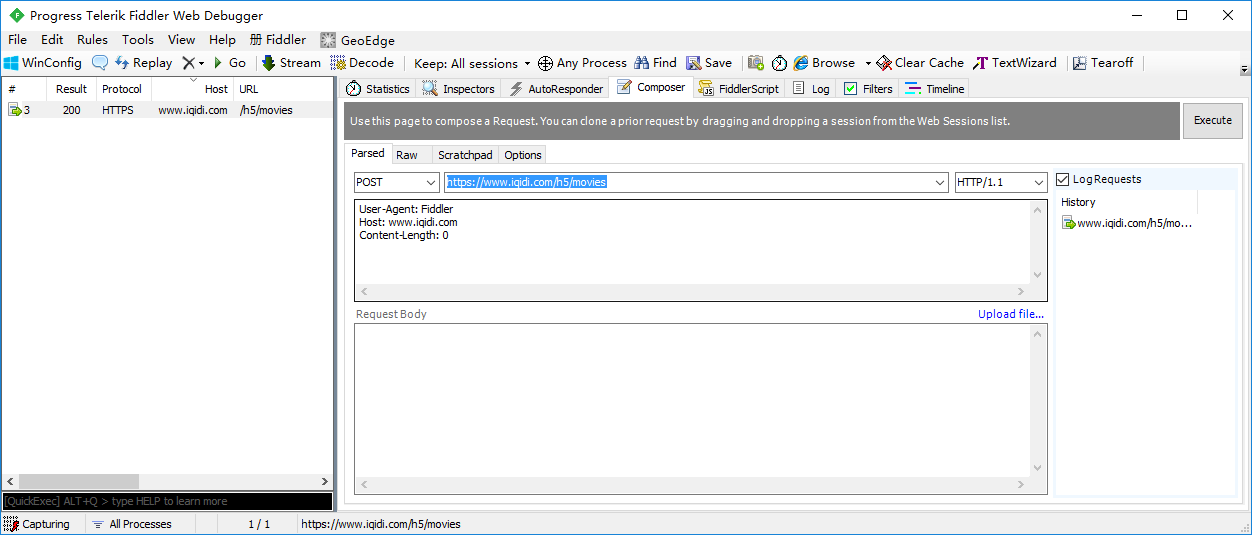Toggle Stream mode in toolbar

point(292,63)
